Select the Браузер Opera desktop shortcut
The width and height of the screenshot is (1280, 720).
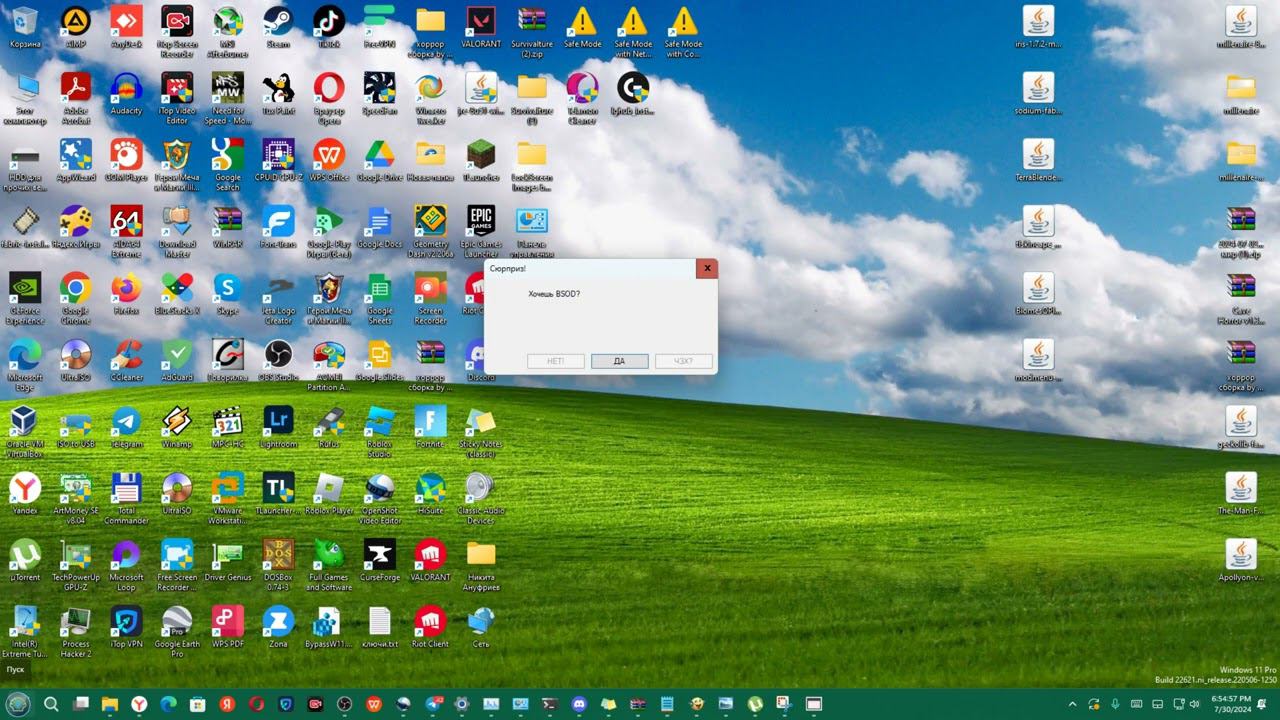pos(329,98)
